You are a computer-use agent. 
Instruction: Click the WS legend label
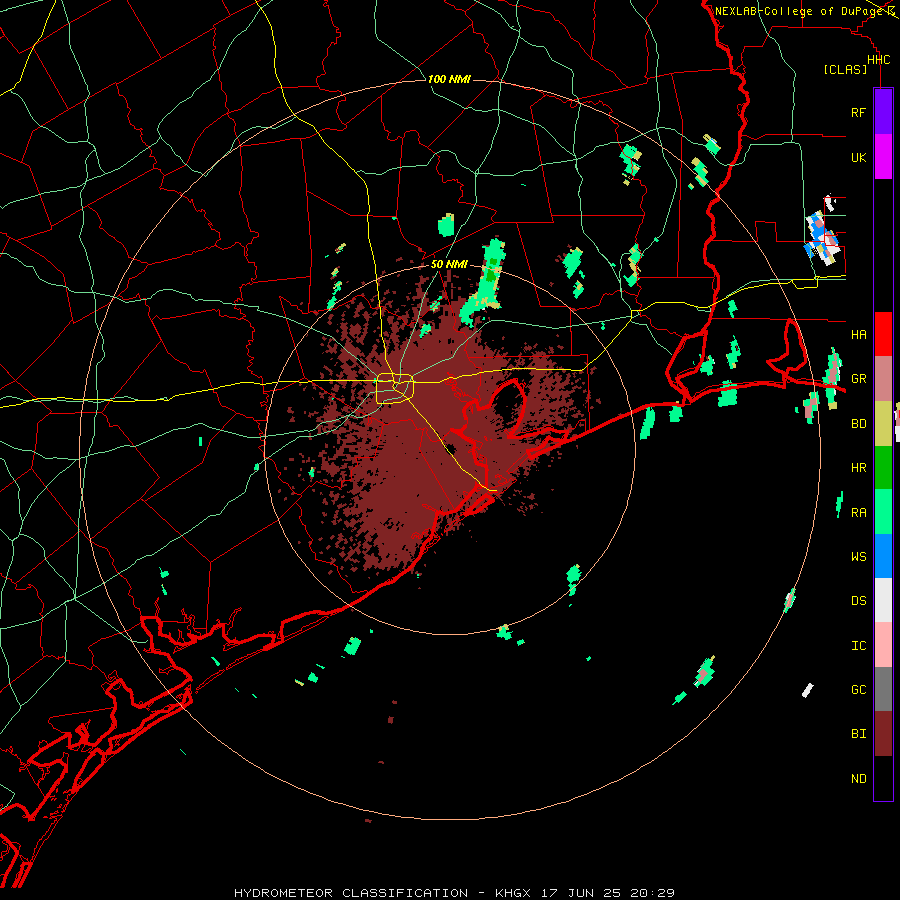click(858, 556)
